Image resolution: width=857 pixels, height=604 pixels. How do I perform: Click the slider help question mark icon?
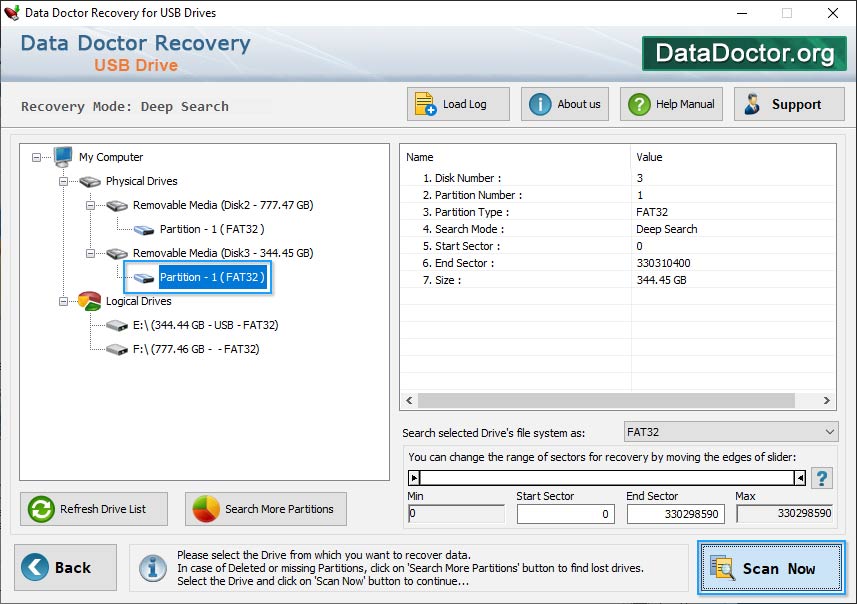[x=821, y=478]
